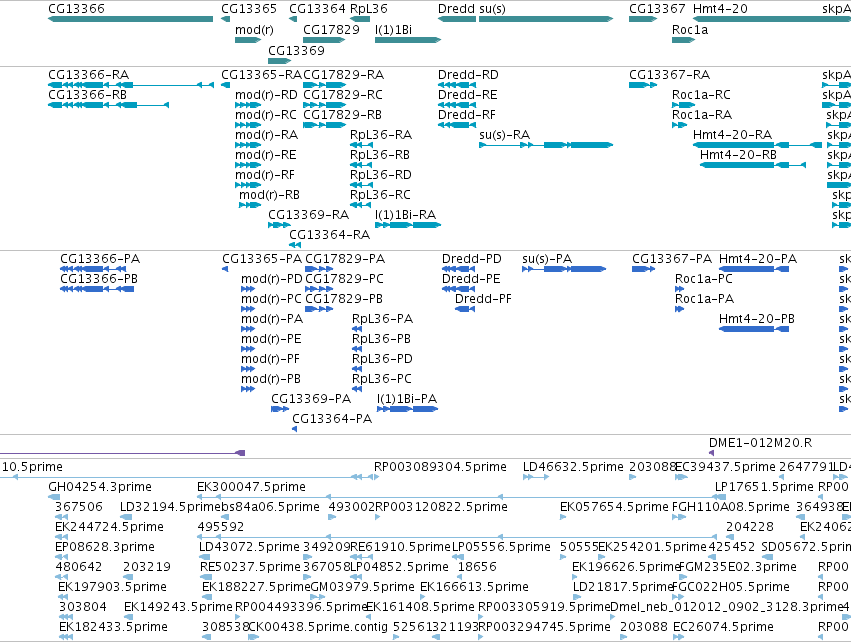Click the LD46632.5prime EST label
The image size is (851, 642).
(x=573, y=466)
